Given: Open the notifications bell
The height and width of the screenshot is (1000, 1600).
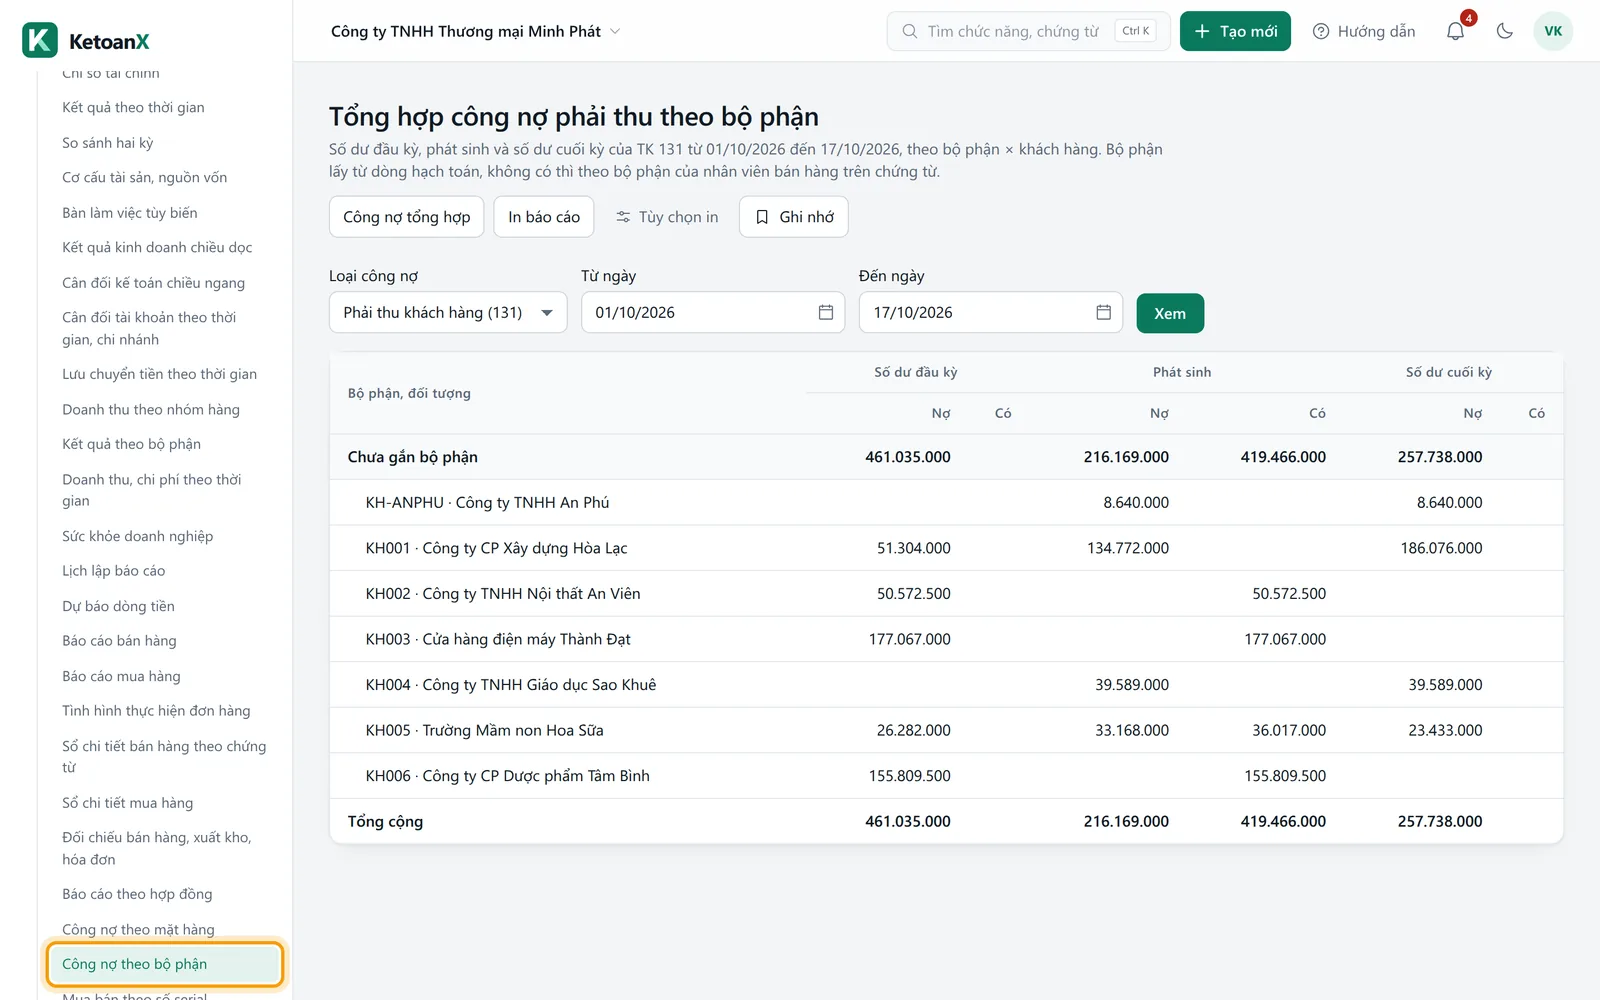Looking at the screenshot, I should pos(1455,31).
